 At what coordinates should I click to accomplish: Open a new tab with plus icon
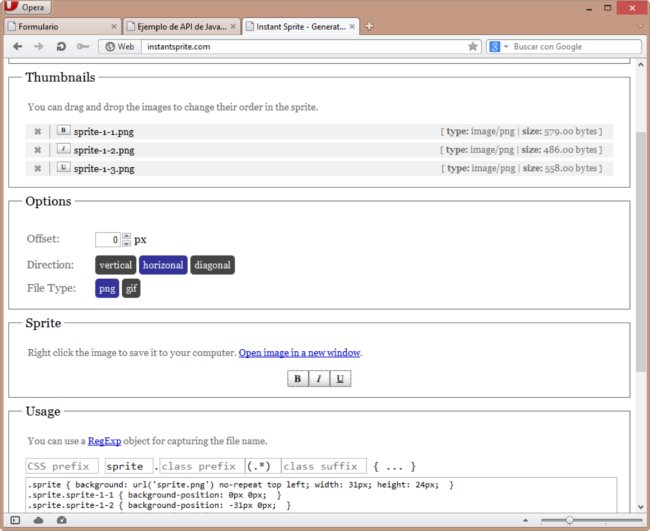coord(369,27)
